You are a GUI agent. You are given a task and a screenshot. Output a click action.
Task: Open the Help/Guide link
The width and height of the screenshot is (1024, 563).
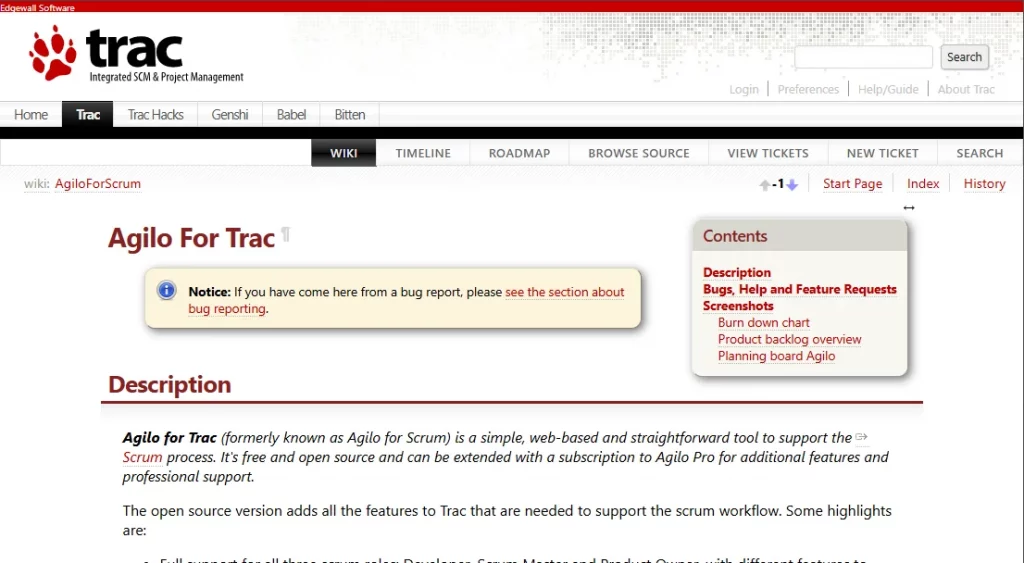pos(888,89)
